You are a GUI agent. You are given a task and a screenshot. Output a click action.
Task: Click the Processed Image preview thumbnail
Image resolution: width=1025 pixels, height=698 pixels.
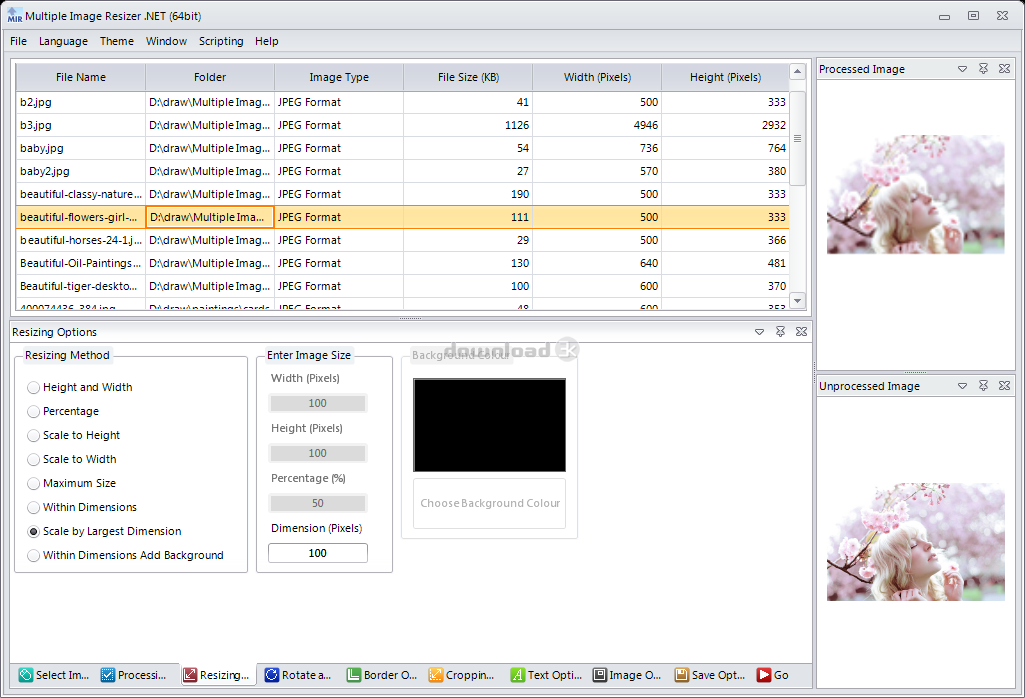click(915, 194)
